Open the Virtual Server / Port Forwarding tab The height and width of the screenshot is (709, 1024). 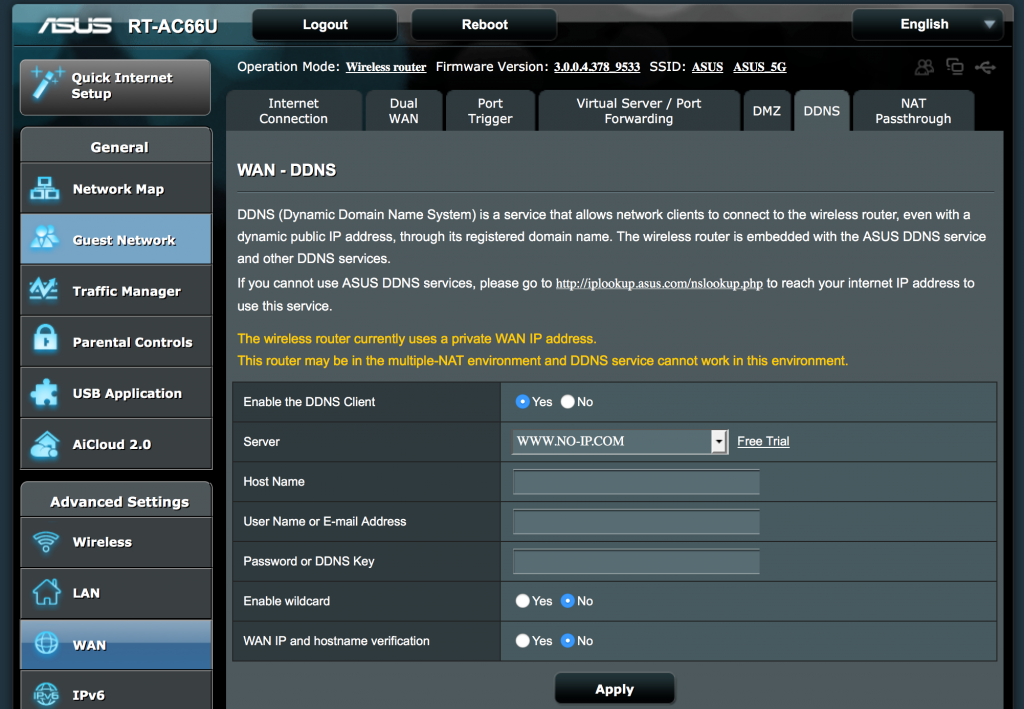click(639, 111)
